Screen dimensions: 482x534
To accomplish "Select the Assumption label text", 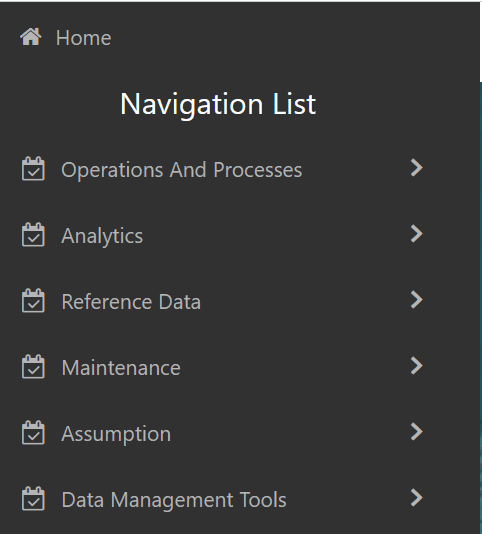I will pyautogui.click(x=116, y=434).
